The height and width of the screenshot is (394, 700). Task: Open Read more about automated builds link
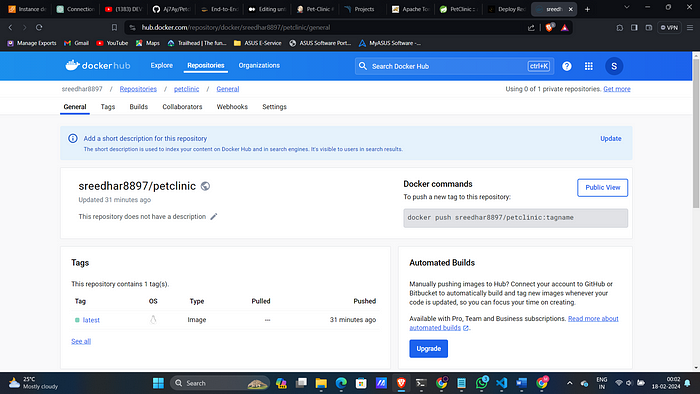click(x=593, y=319)
